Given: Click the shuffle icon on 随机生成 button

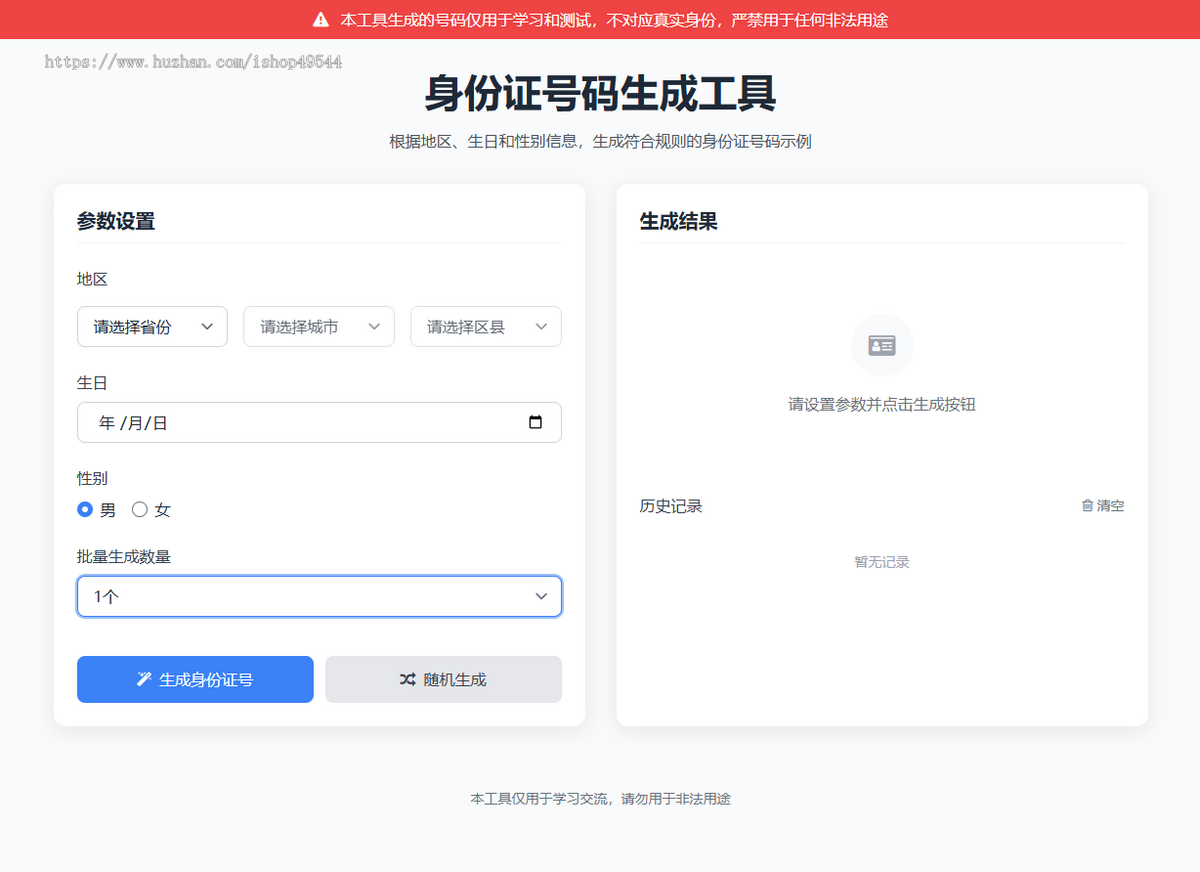Looking at the screenshot, I should 407,679.
